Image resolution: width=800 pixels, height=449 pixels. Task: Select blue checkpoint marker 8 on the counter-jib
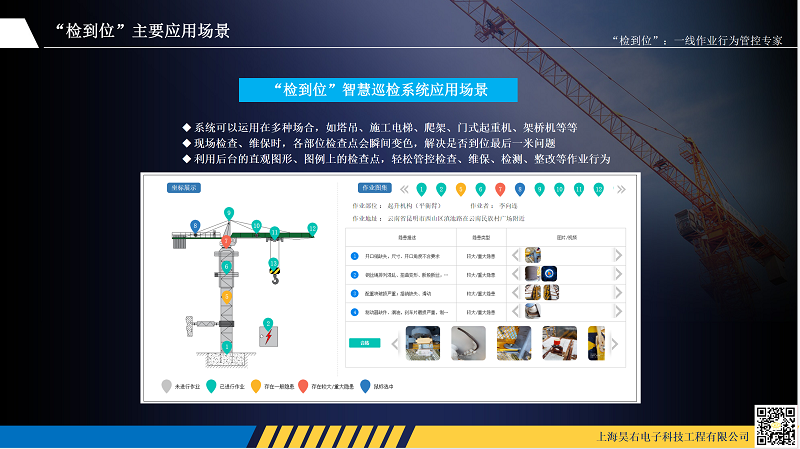click(194, 227)
